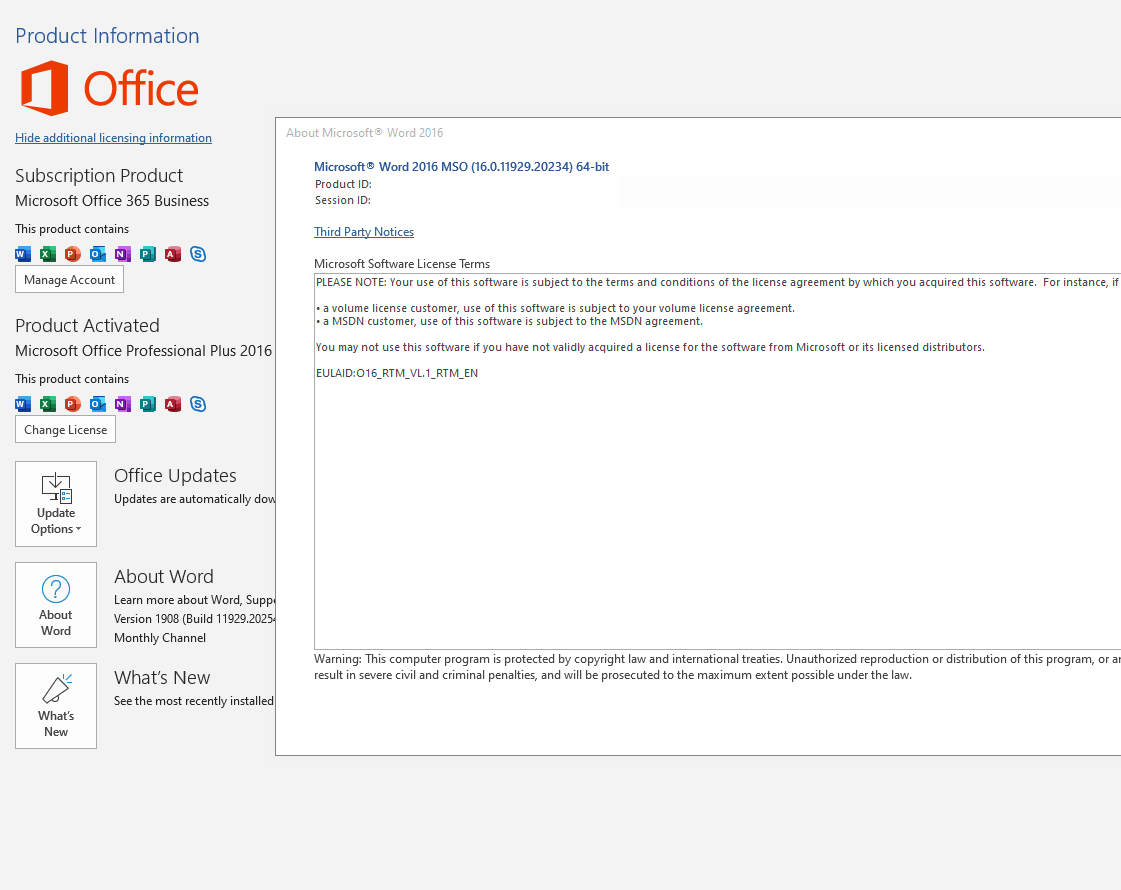Click the Session ID label
Screen dimensions: 1121x890
(x=342, y=200)
